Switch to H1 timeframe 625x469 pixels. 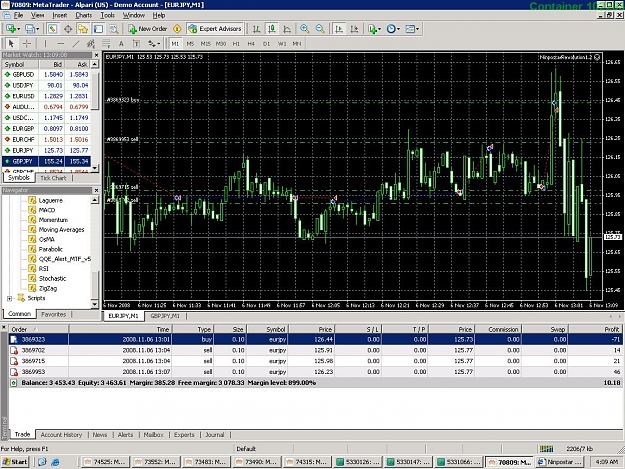(236, 44)
